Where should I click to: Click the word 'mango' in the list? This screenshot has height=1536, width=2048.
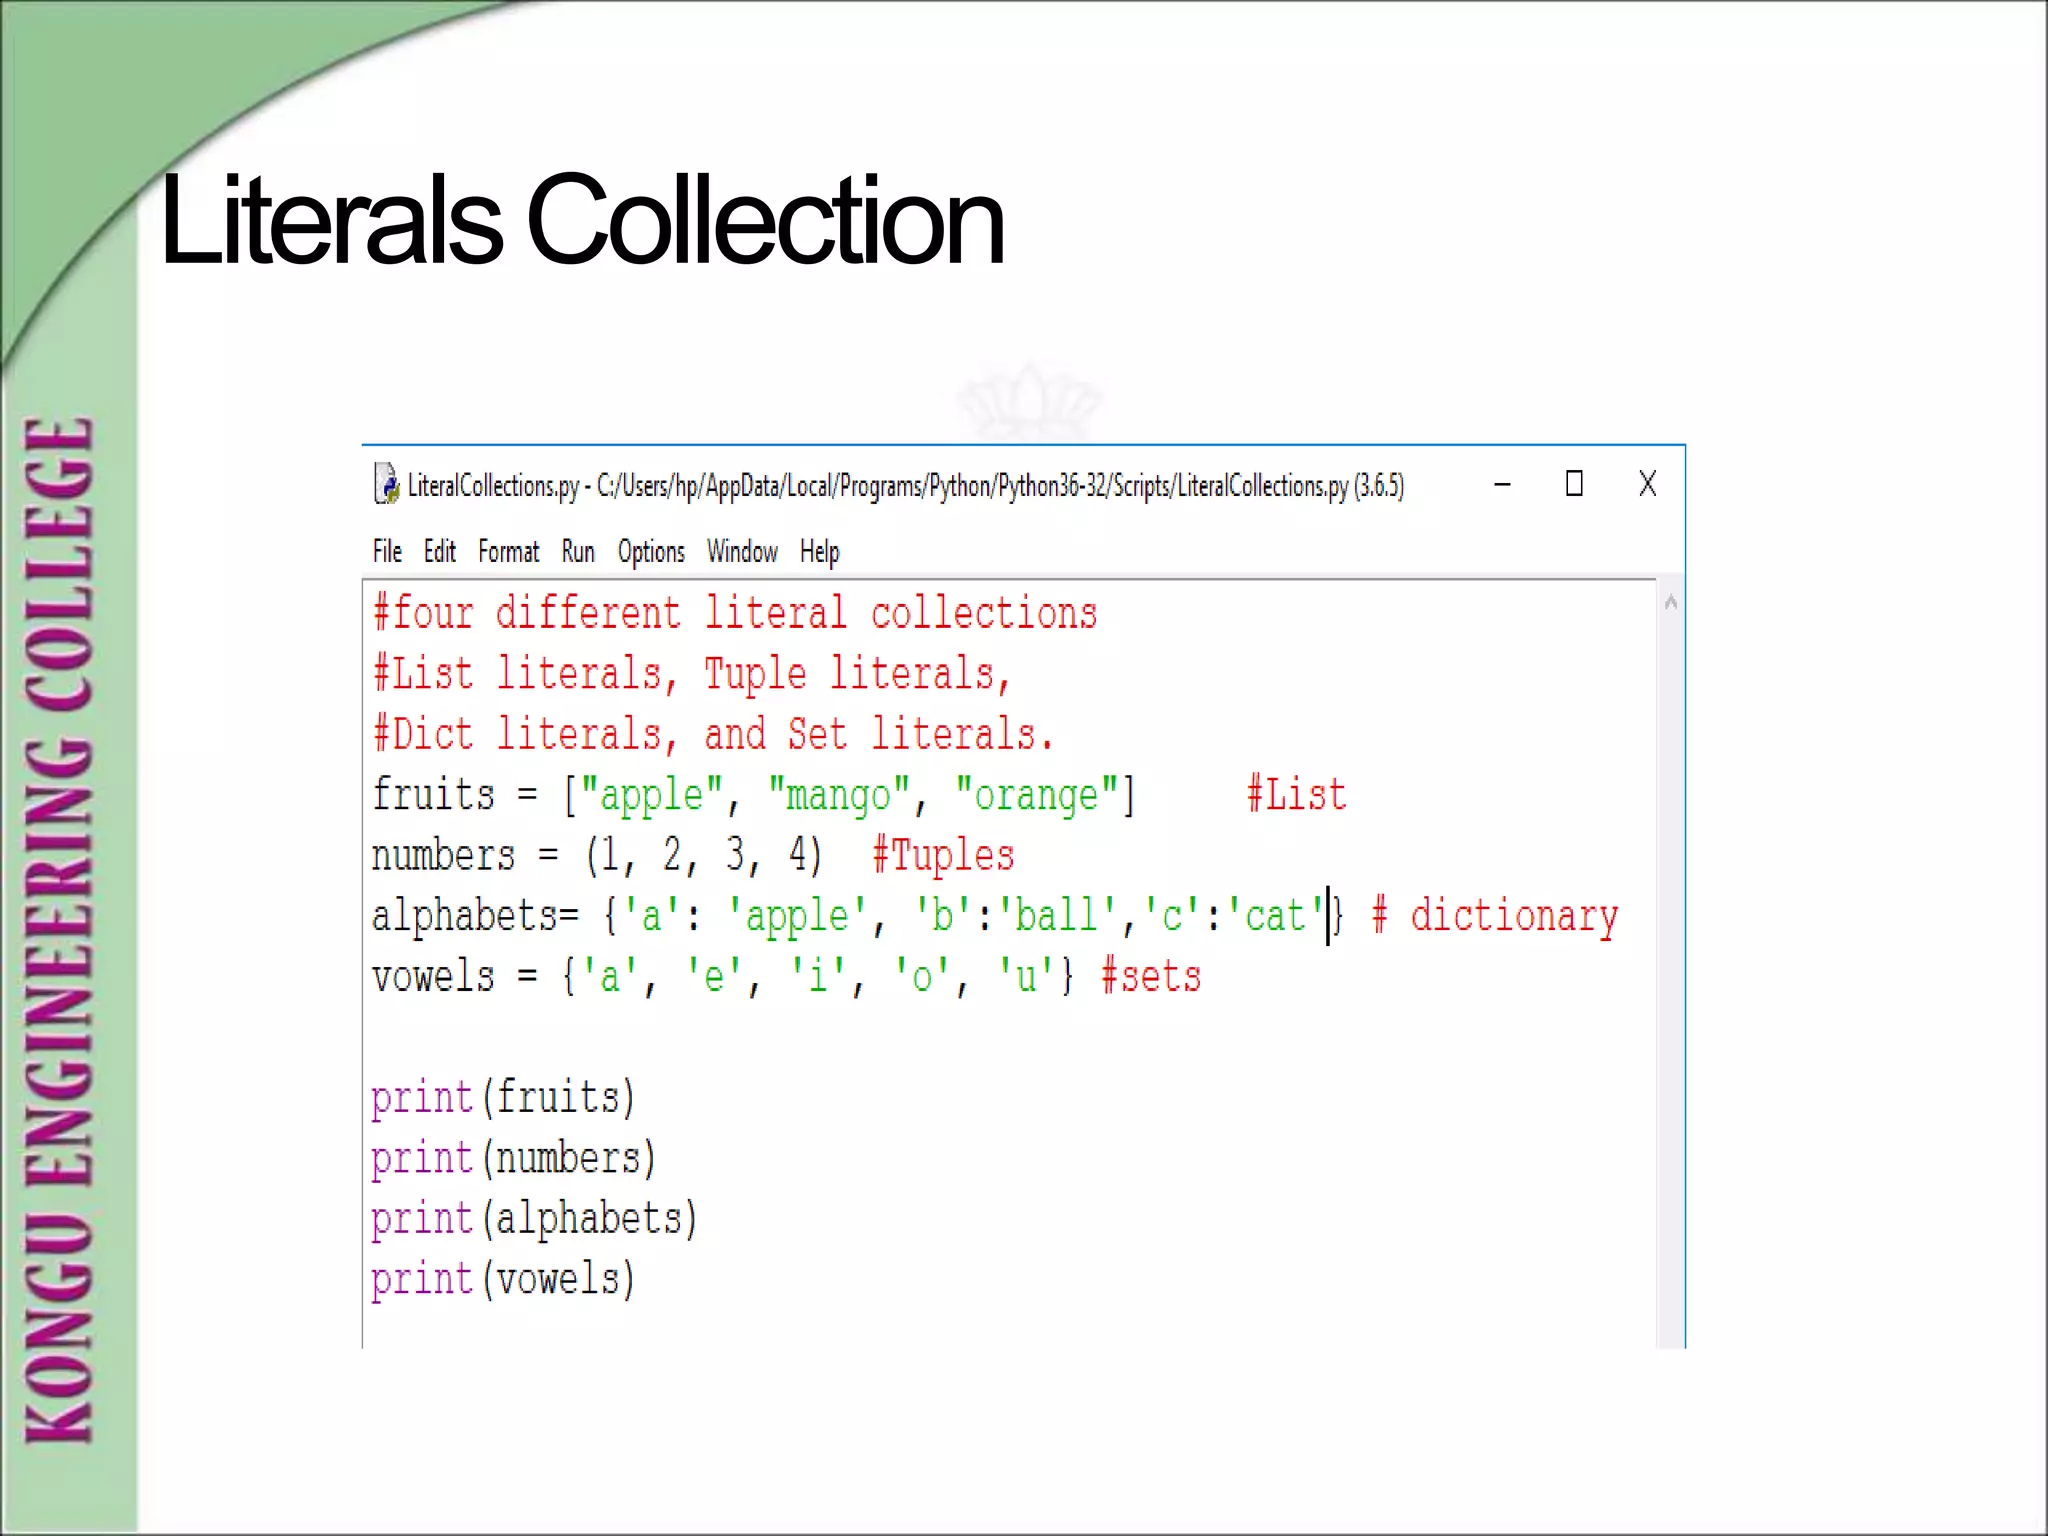click(838, 796)
